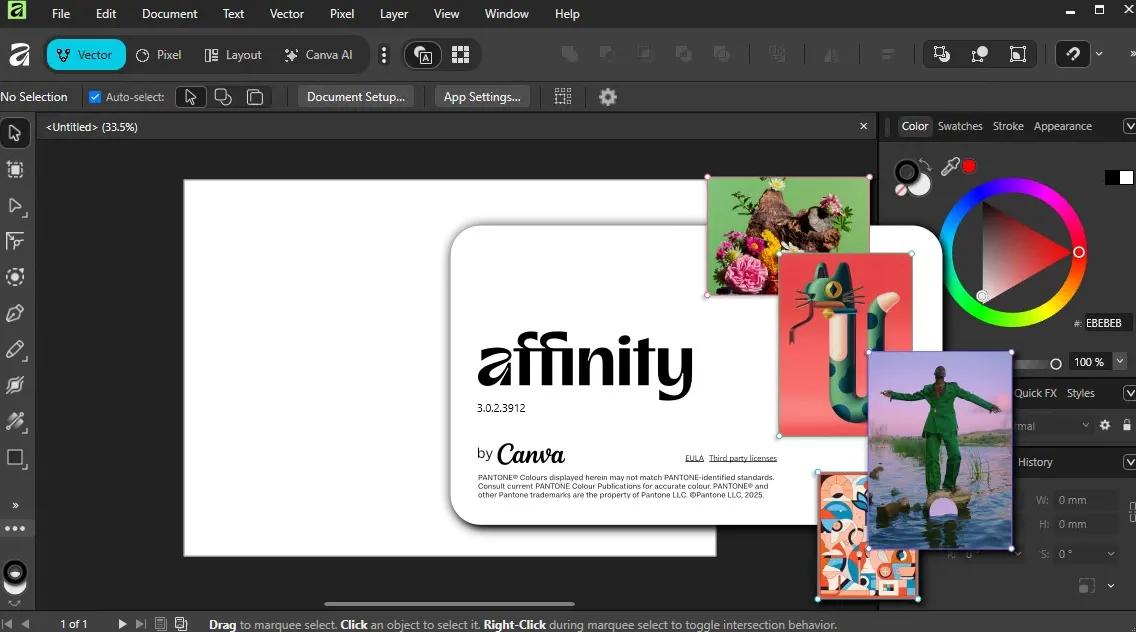The image size is (1136, 632).
Task: Click the Document Setup button
Action: tap(356, 97)
